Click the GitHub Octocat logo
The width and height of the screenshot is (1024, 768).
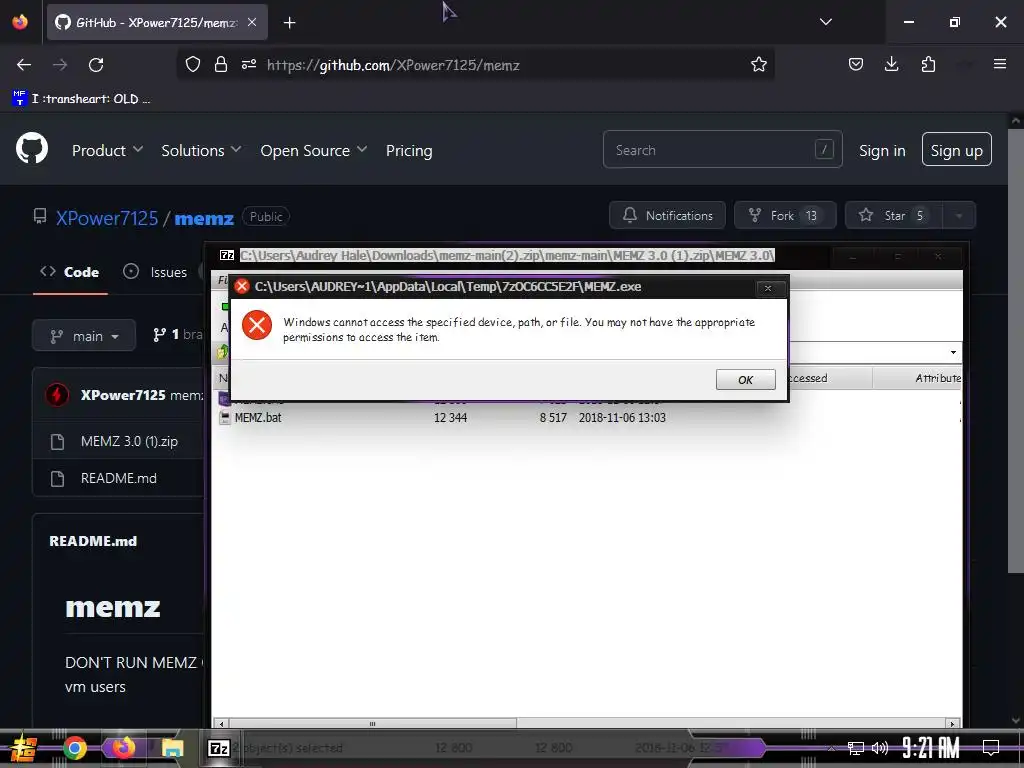point(32,150)
